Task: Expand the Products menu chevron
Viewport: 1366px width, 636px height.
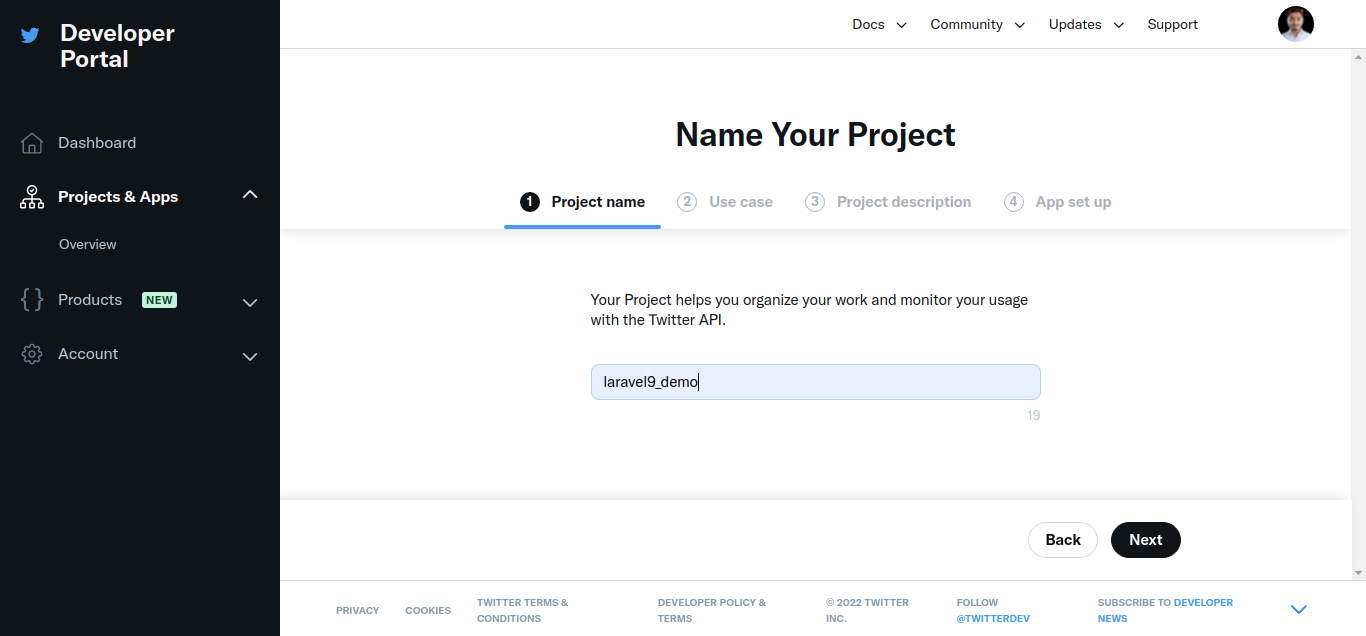Action: tap(250, 302)
